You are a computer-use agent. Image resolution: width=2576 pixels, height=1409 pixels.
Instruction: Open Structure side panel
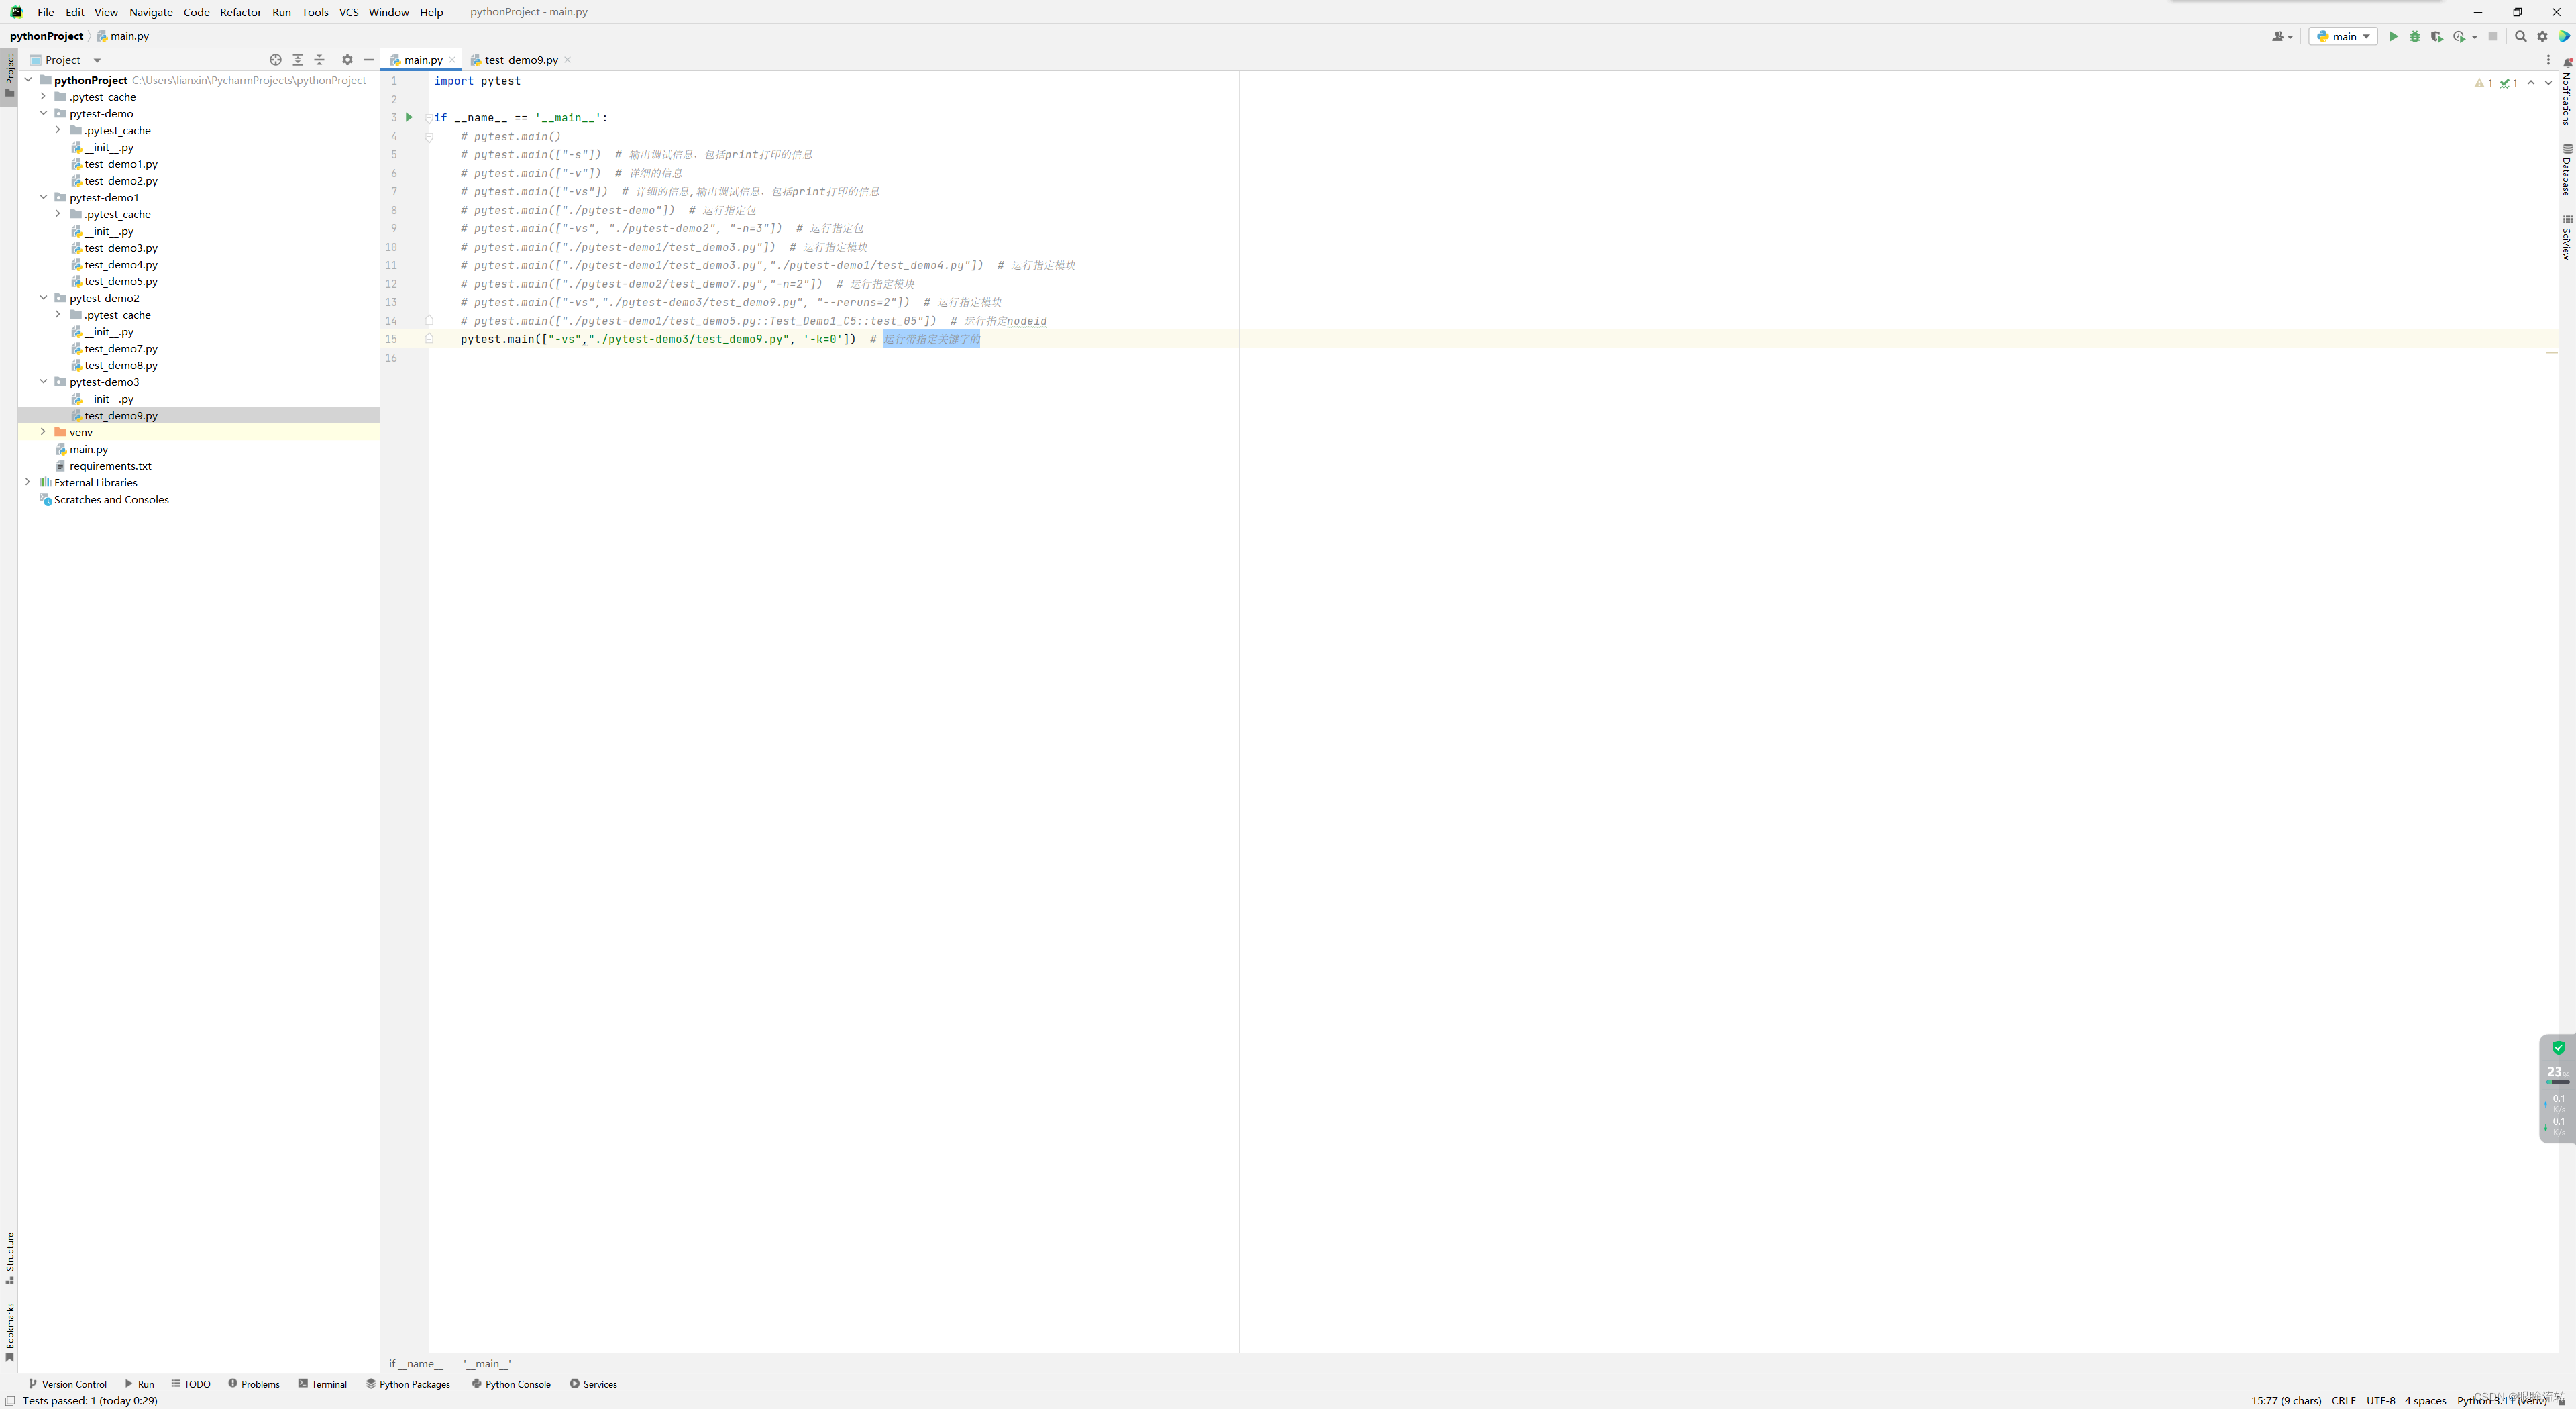click(x=10, y=1258)
